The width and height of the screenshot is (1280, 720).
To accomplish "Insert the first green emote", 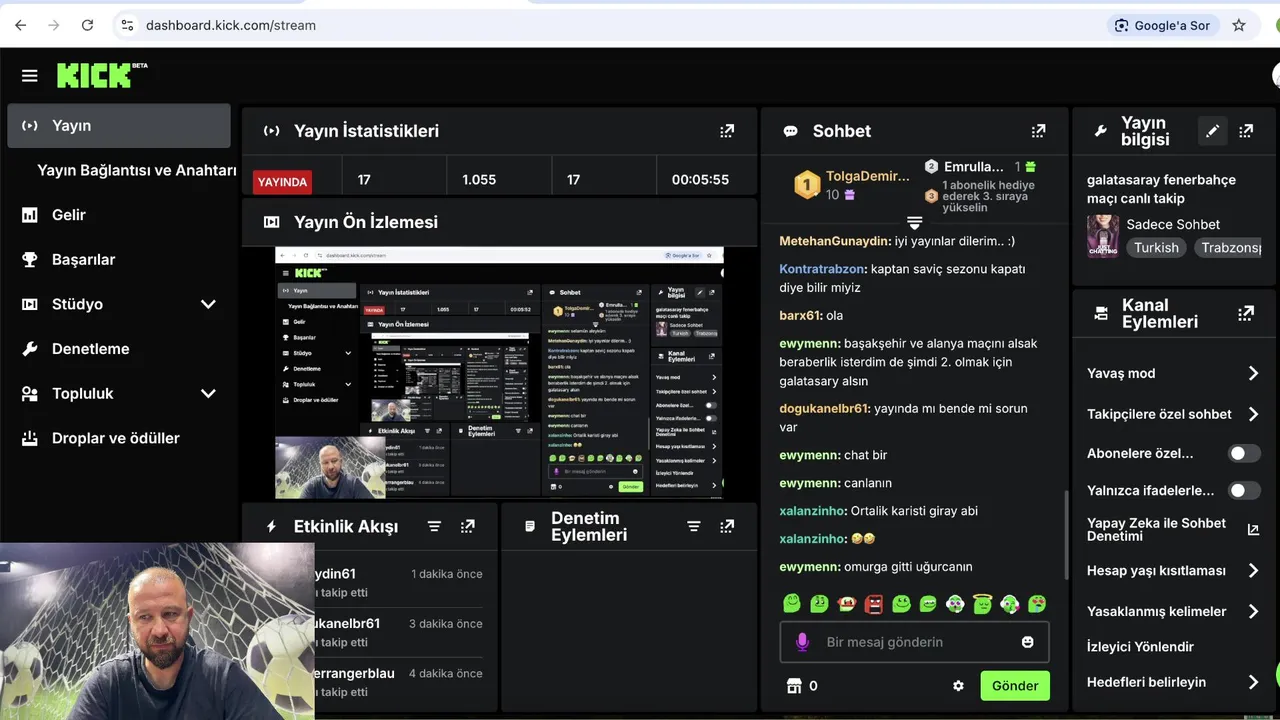I will click(x=791, y=603).
